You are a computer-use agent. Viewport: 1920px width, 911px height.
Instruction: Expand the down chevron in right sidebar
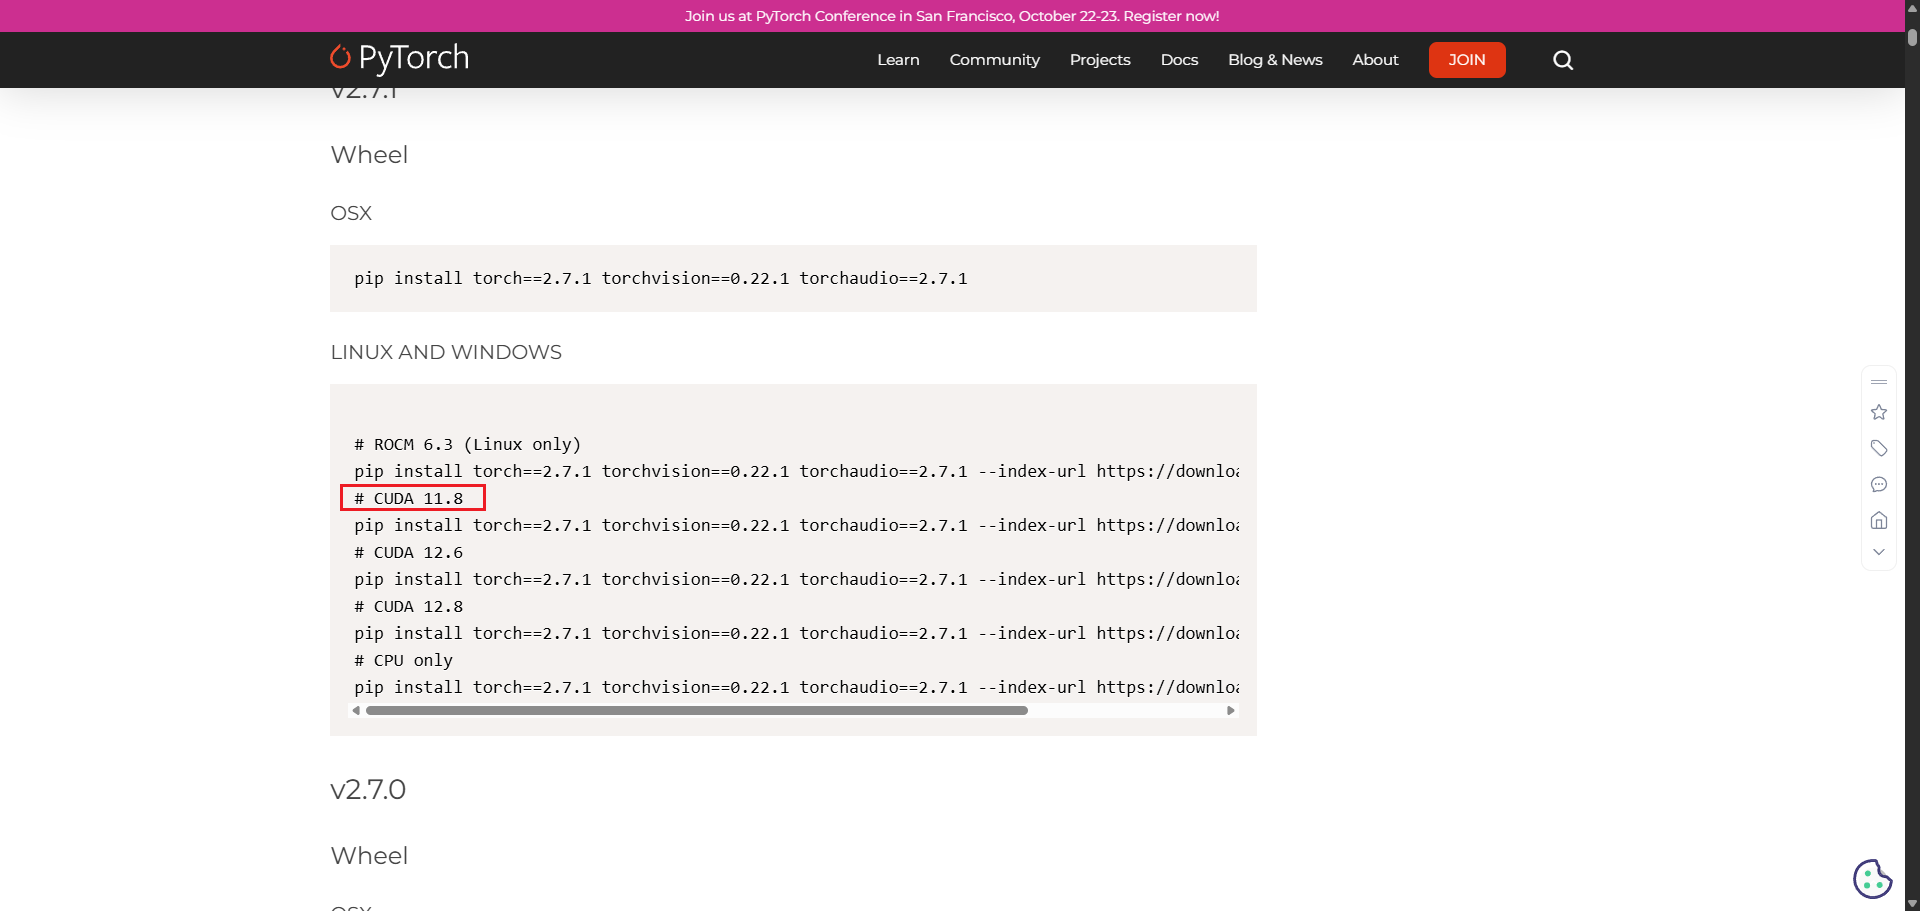point(1879,552)
